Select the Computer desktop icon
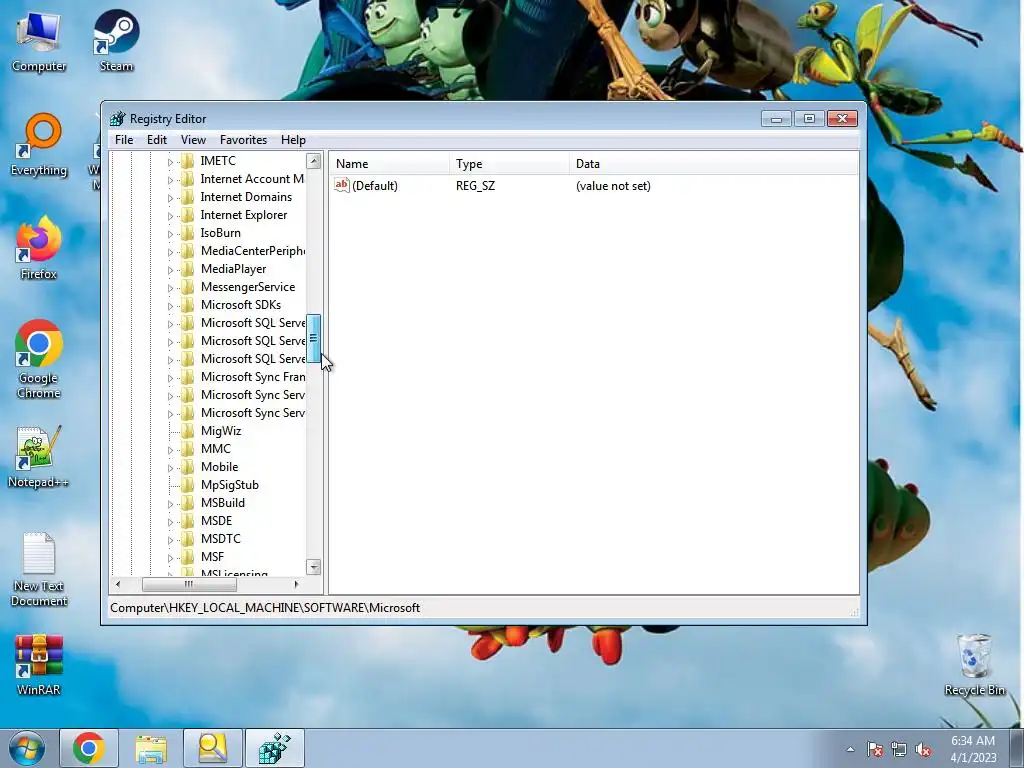 pyautogui.click(x=39, y=40)
